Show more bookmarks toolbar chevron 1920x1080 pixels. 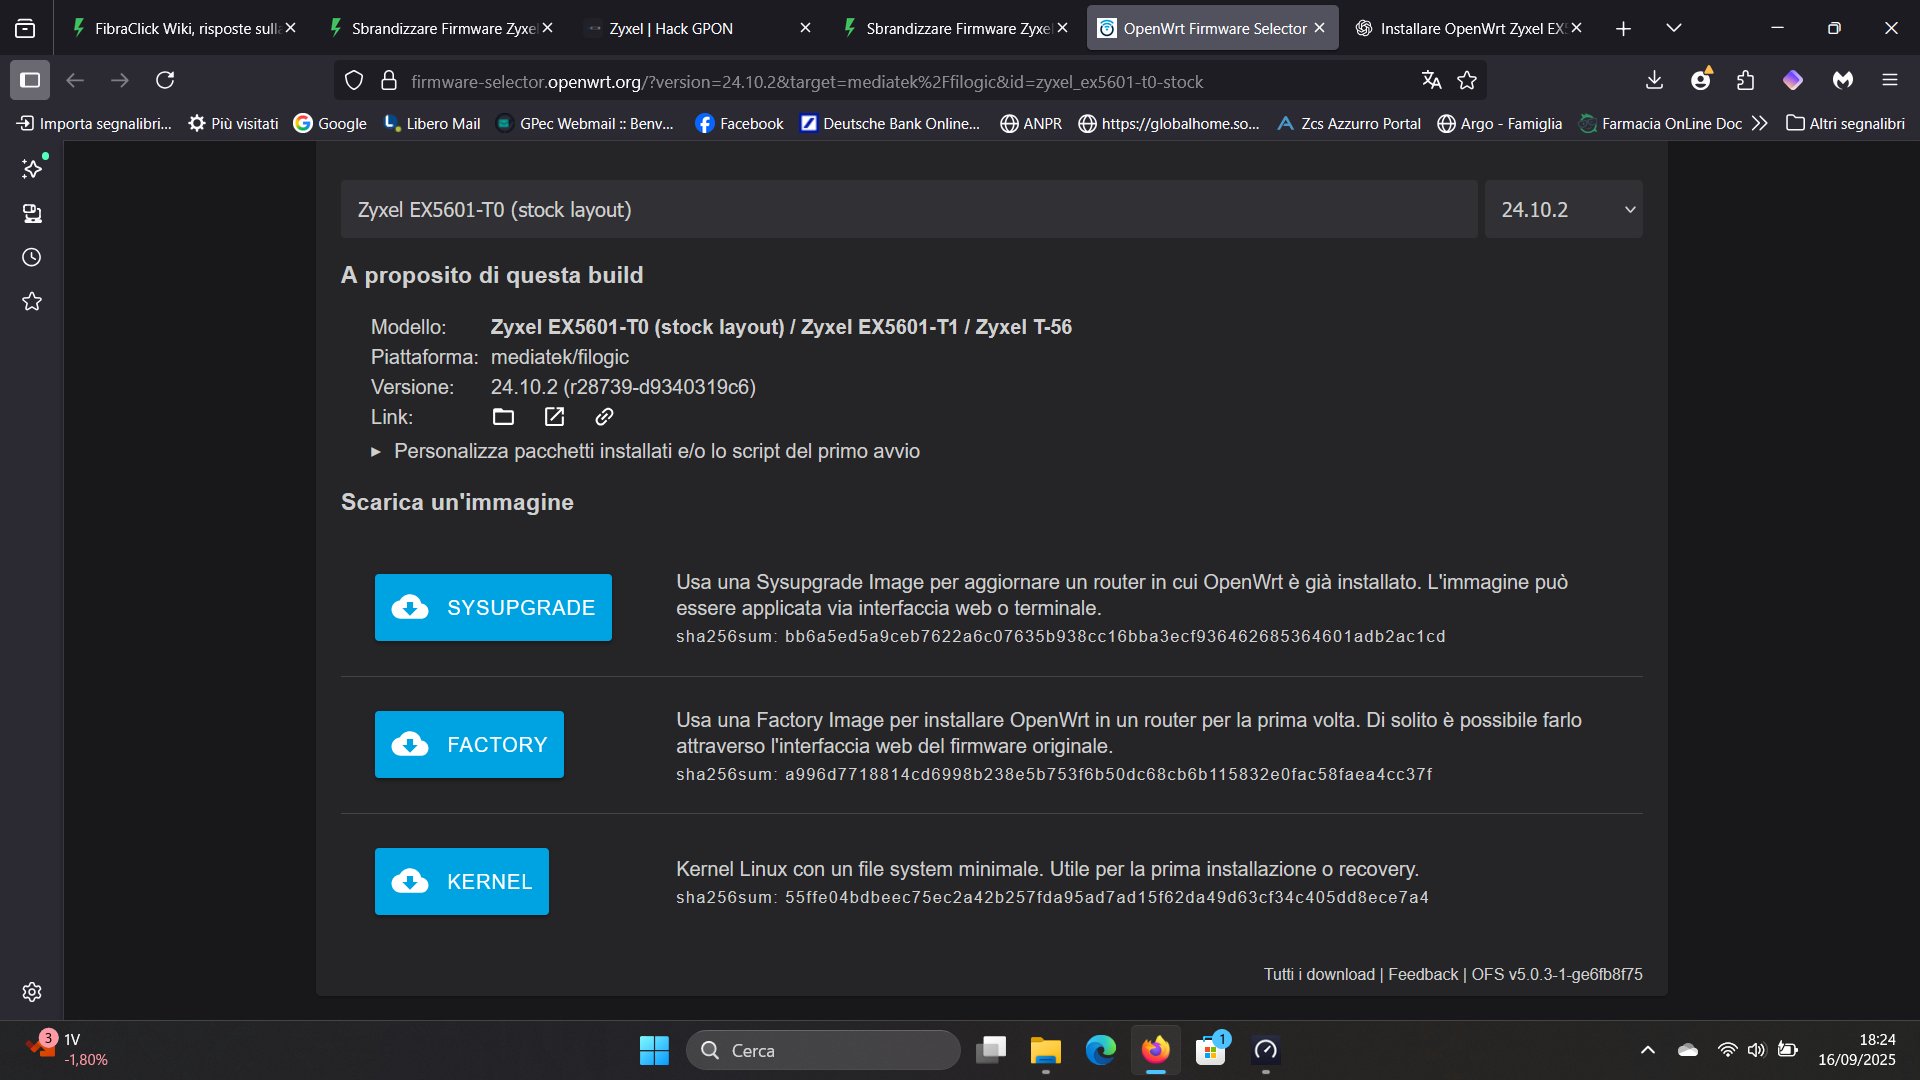point(1760,123)
